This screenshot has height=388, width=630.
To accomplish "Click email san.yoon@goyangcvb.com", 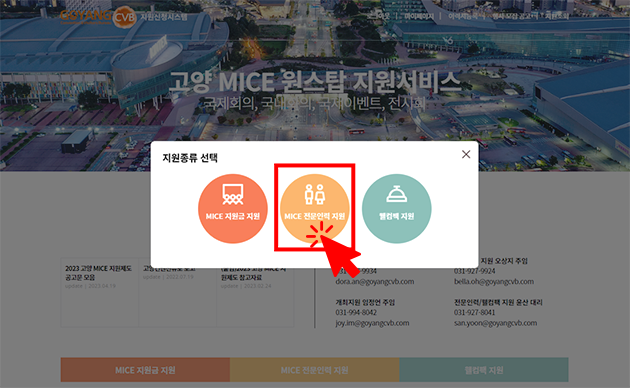I will pyautogui.click(x=495, y=323).
